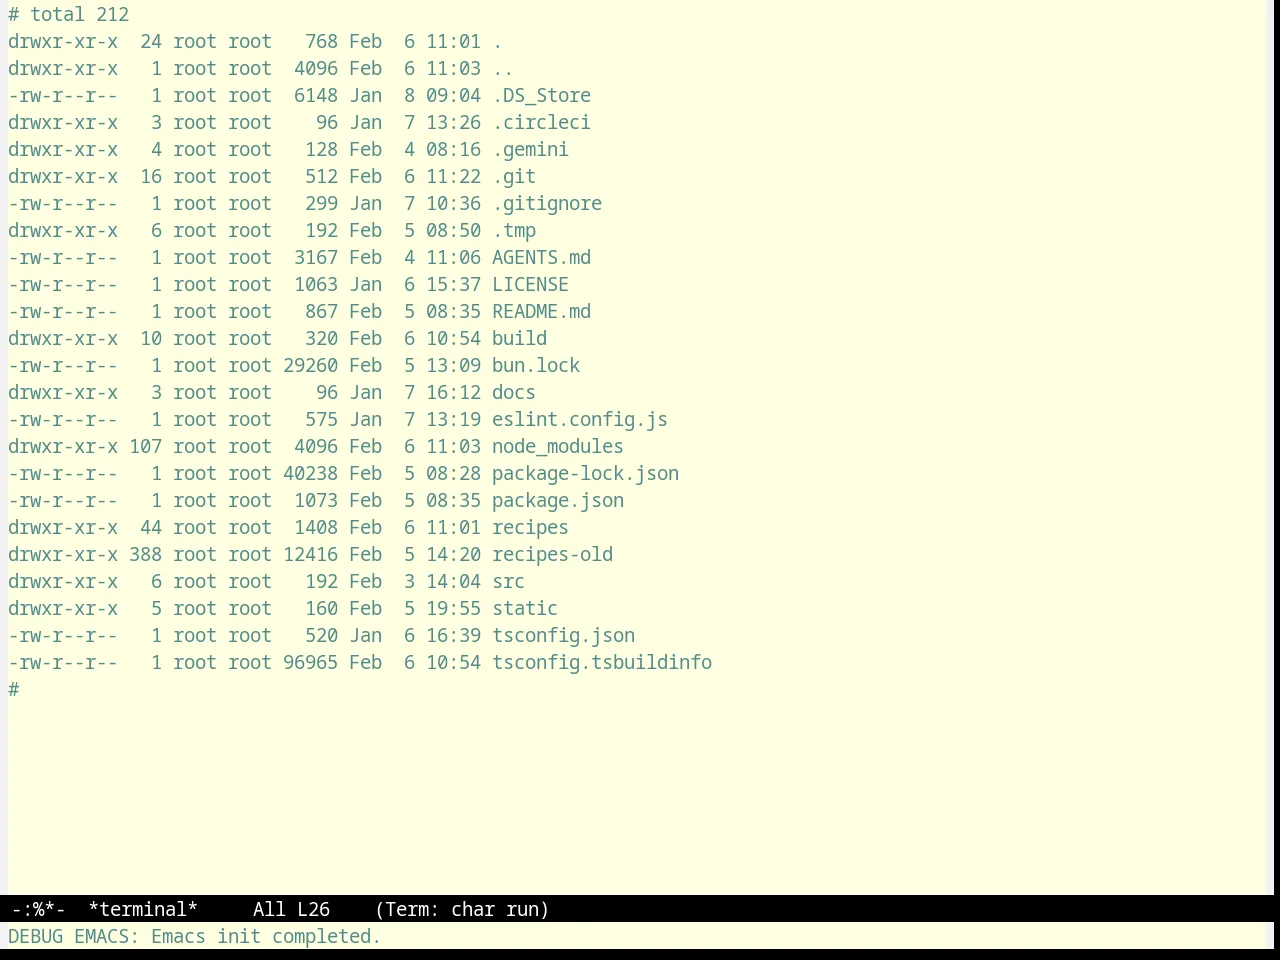Click the recipes-old directory name
This screenshot has height=960, width=1280.
pos(552,554)
